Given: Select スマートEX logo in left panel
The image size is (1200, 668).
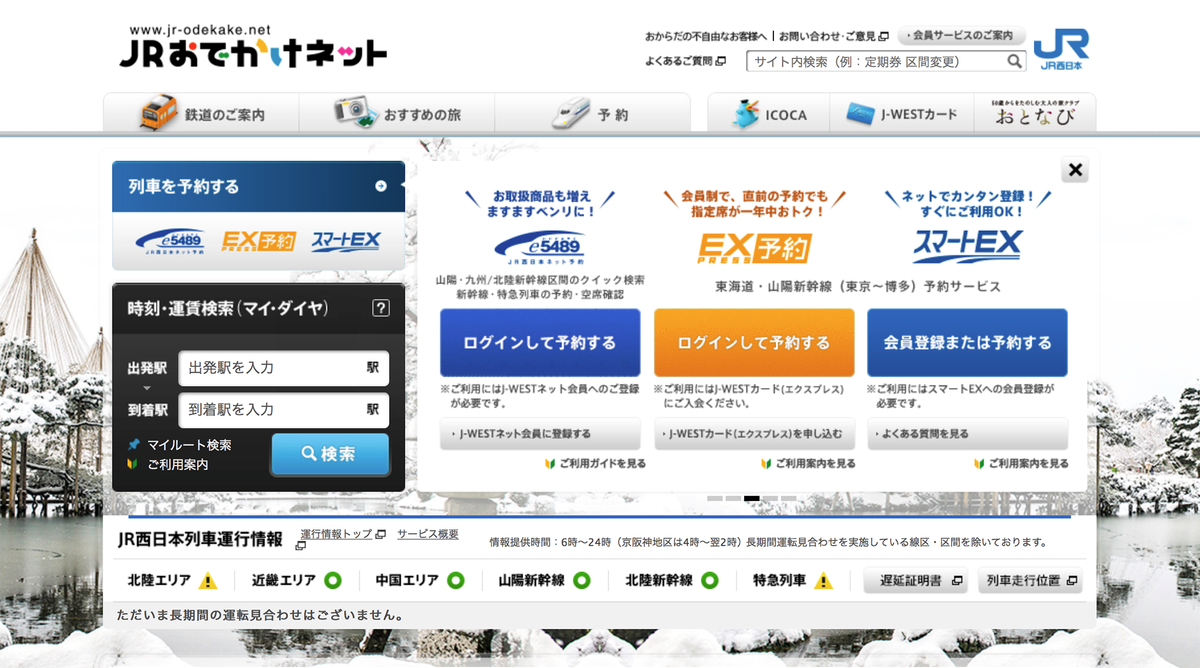Looking at the screenshot, I should [x=345, y=241].
